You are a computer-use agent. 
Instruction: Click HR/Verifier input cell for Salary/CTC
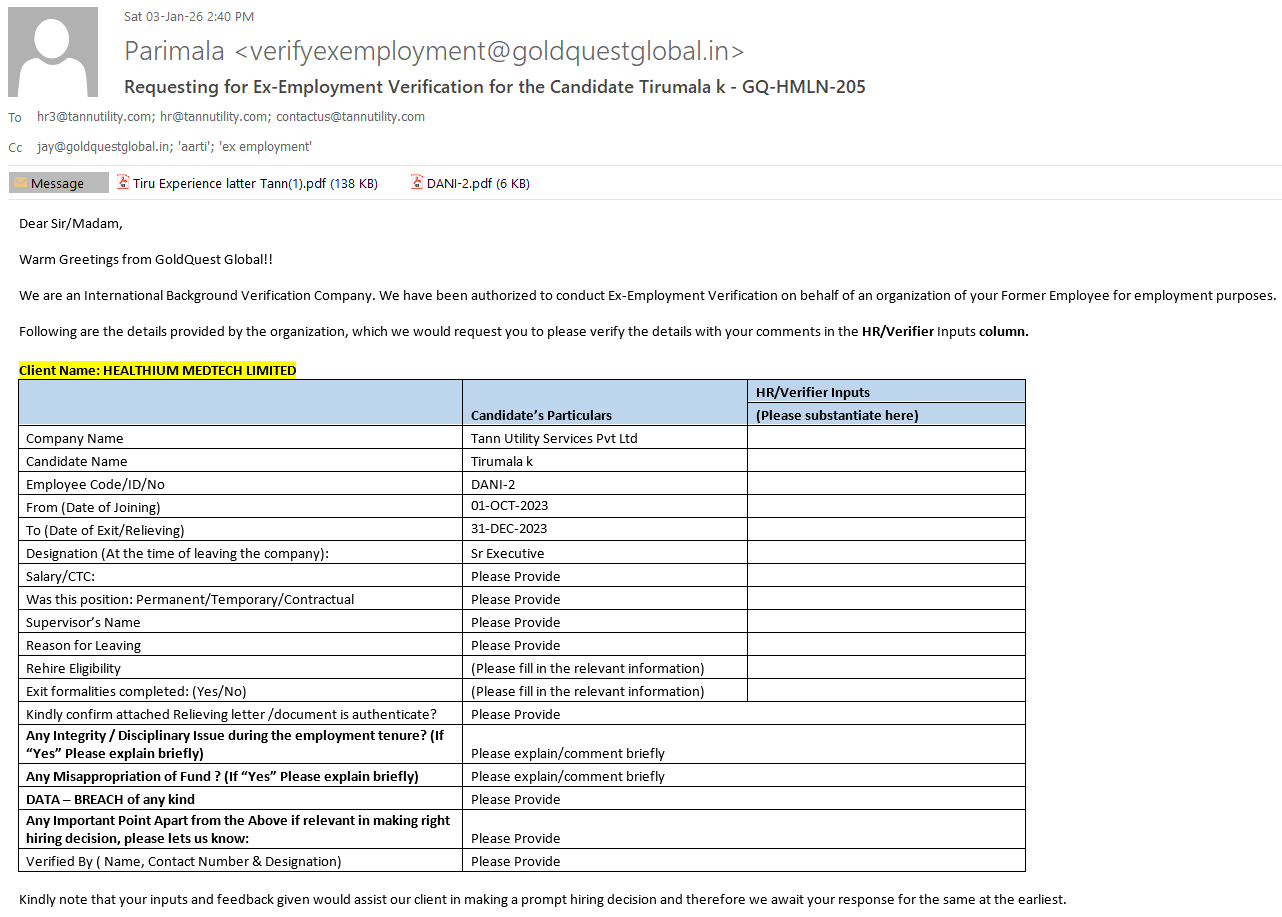pyautogui.click(x=885, y=576)
